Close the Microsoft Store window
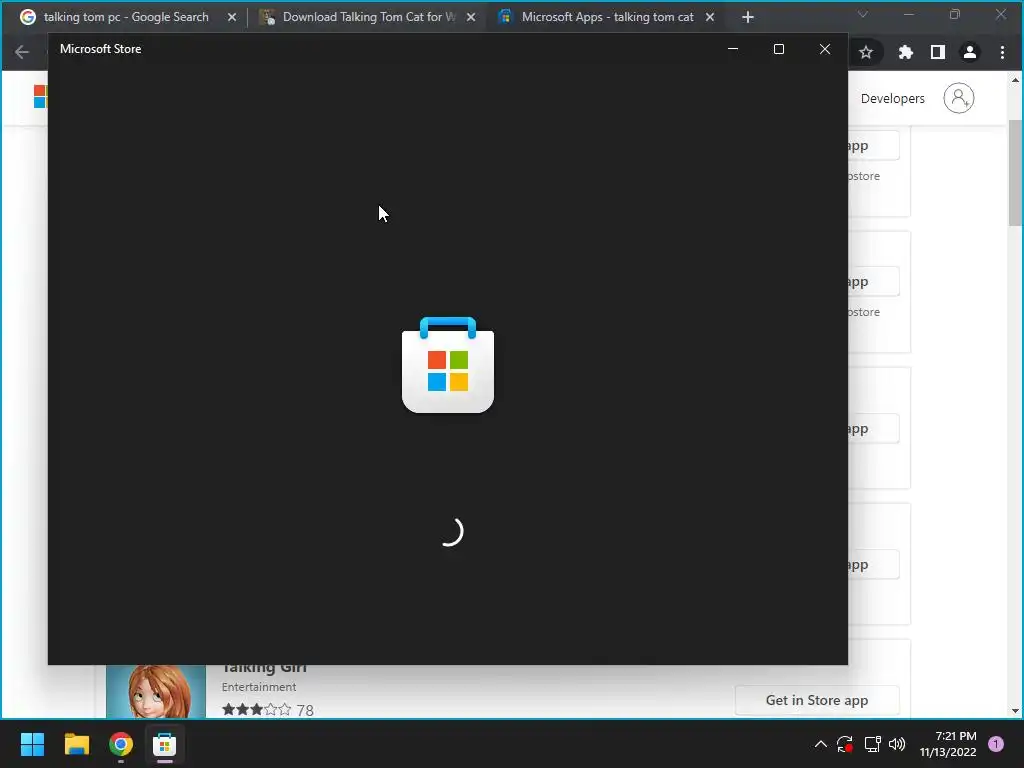1024x768 pixels. point(825,49)
